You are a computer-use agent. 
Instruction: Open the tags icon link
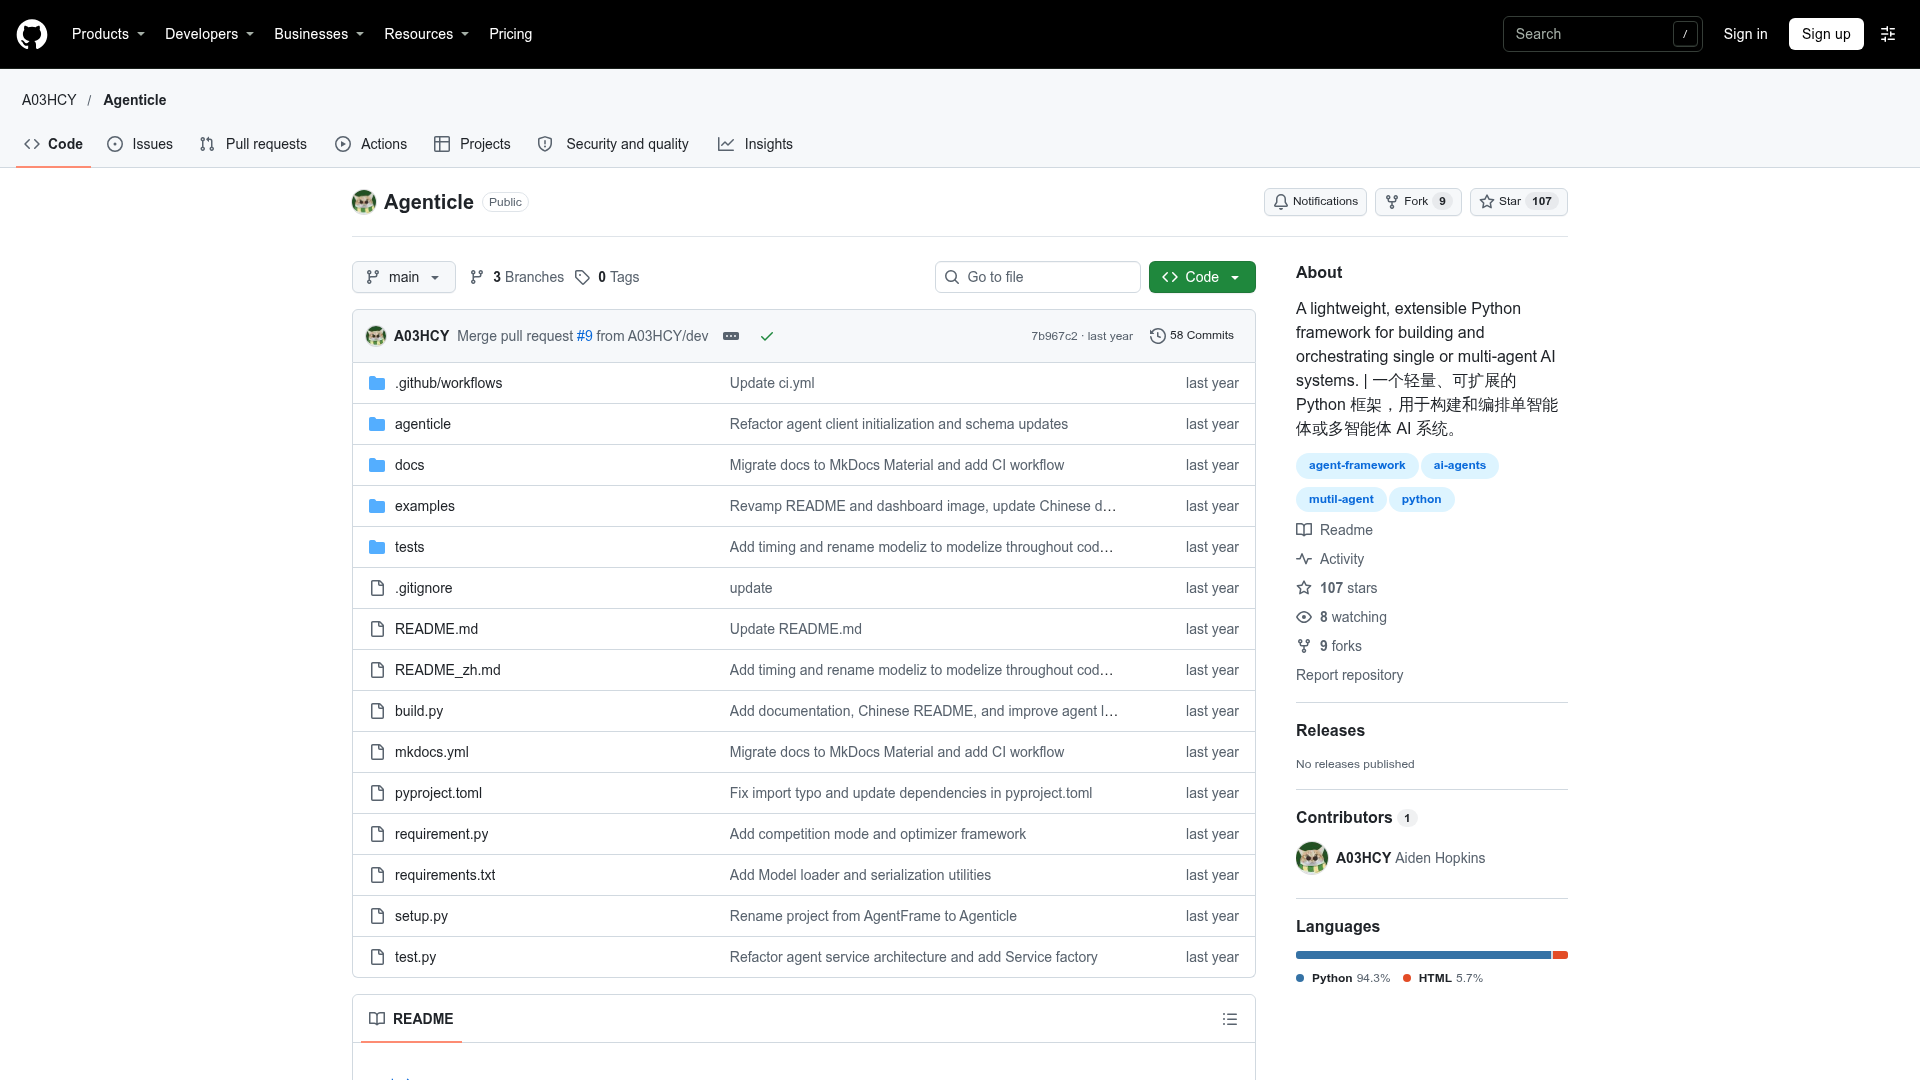click(x=582, y=277)
